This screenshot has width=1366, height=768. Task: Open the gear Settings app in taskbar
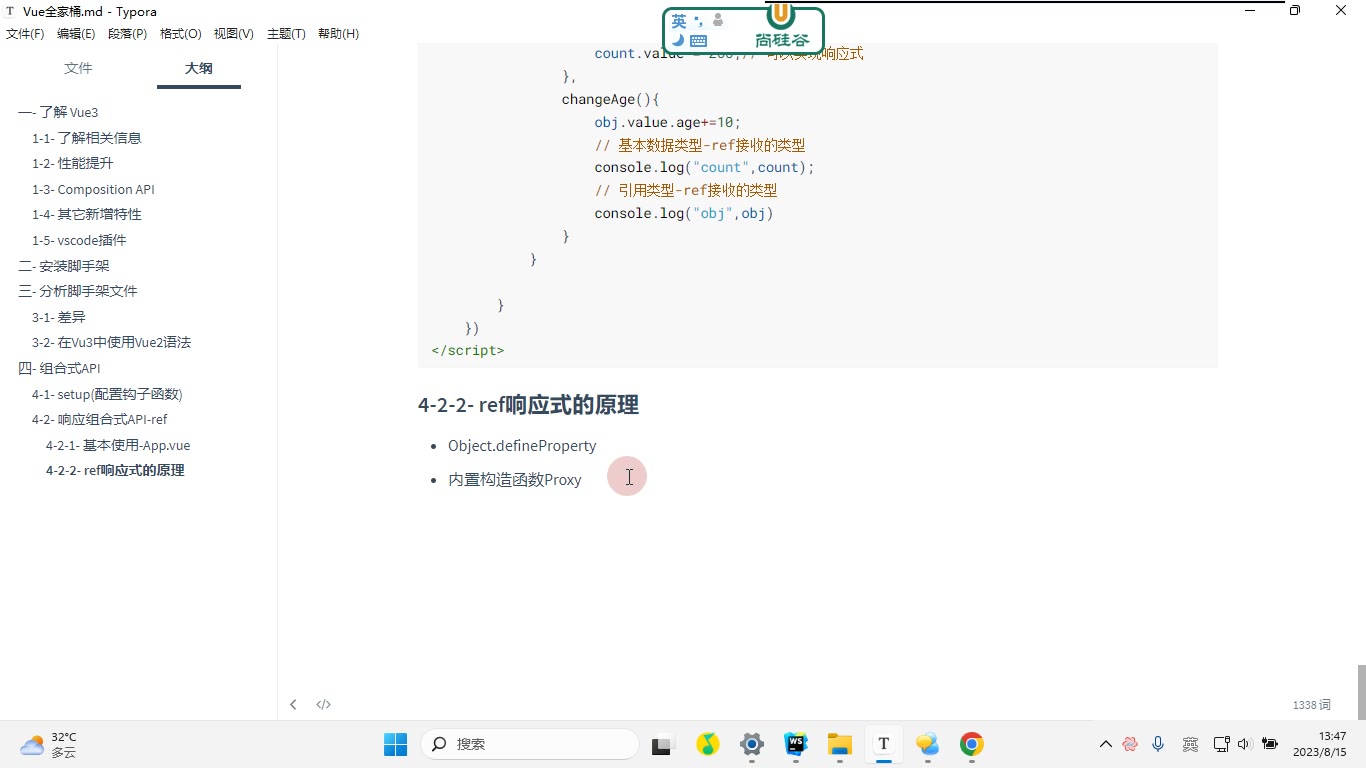(752, 744)
